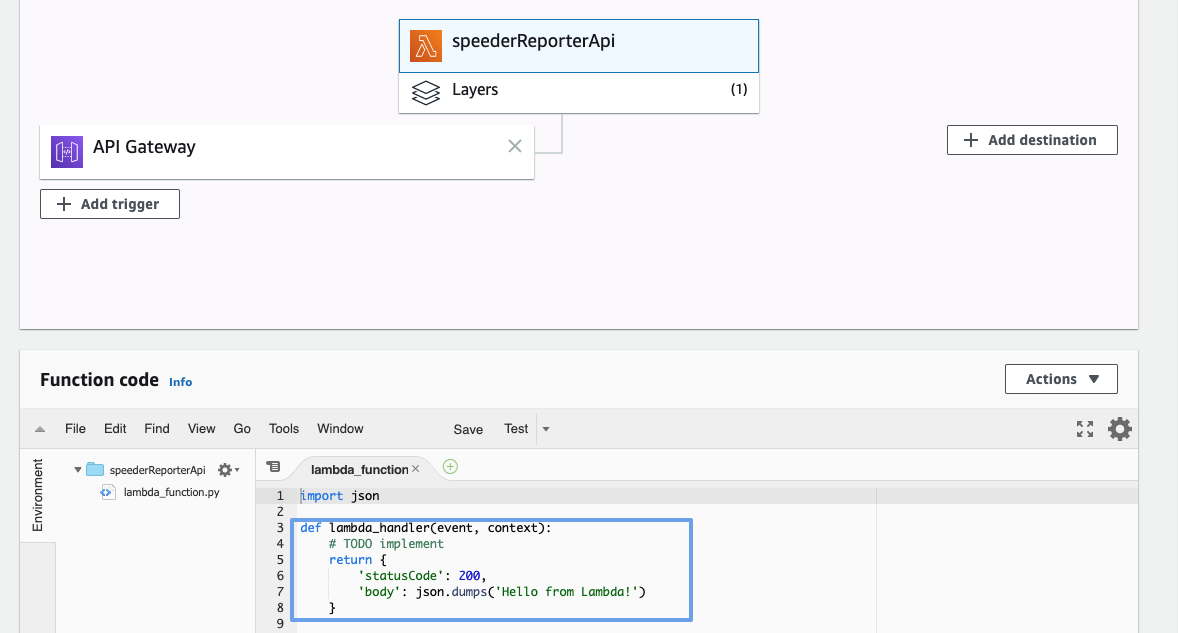Remove the API Gateway trigger with X
The image size is (1178, 633).
click(x=515, y=146)
